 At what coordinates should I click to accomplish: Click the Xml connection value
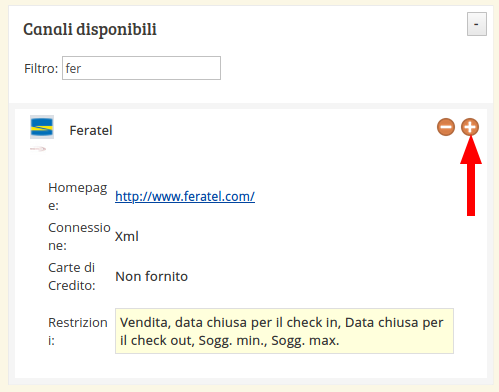point(127,236)
